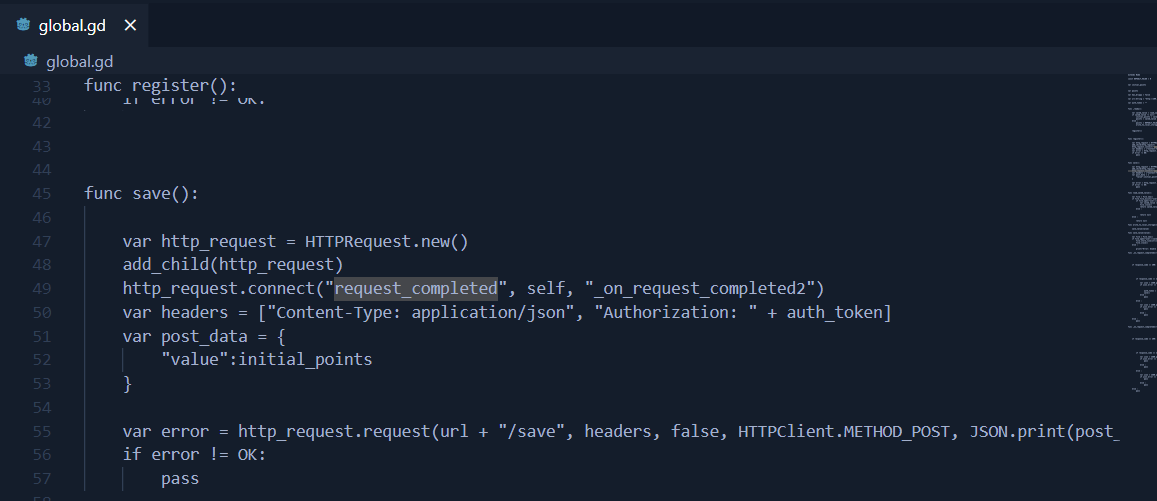Click line number 51 in the gutter
Image resolution: width=1157 pixels, height=501 pixels.
42,336
